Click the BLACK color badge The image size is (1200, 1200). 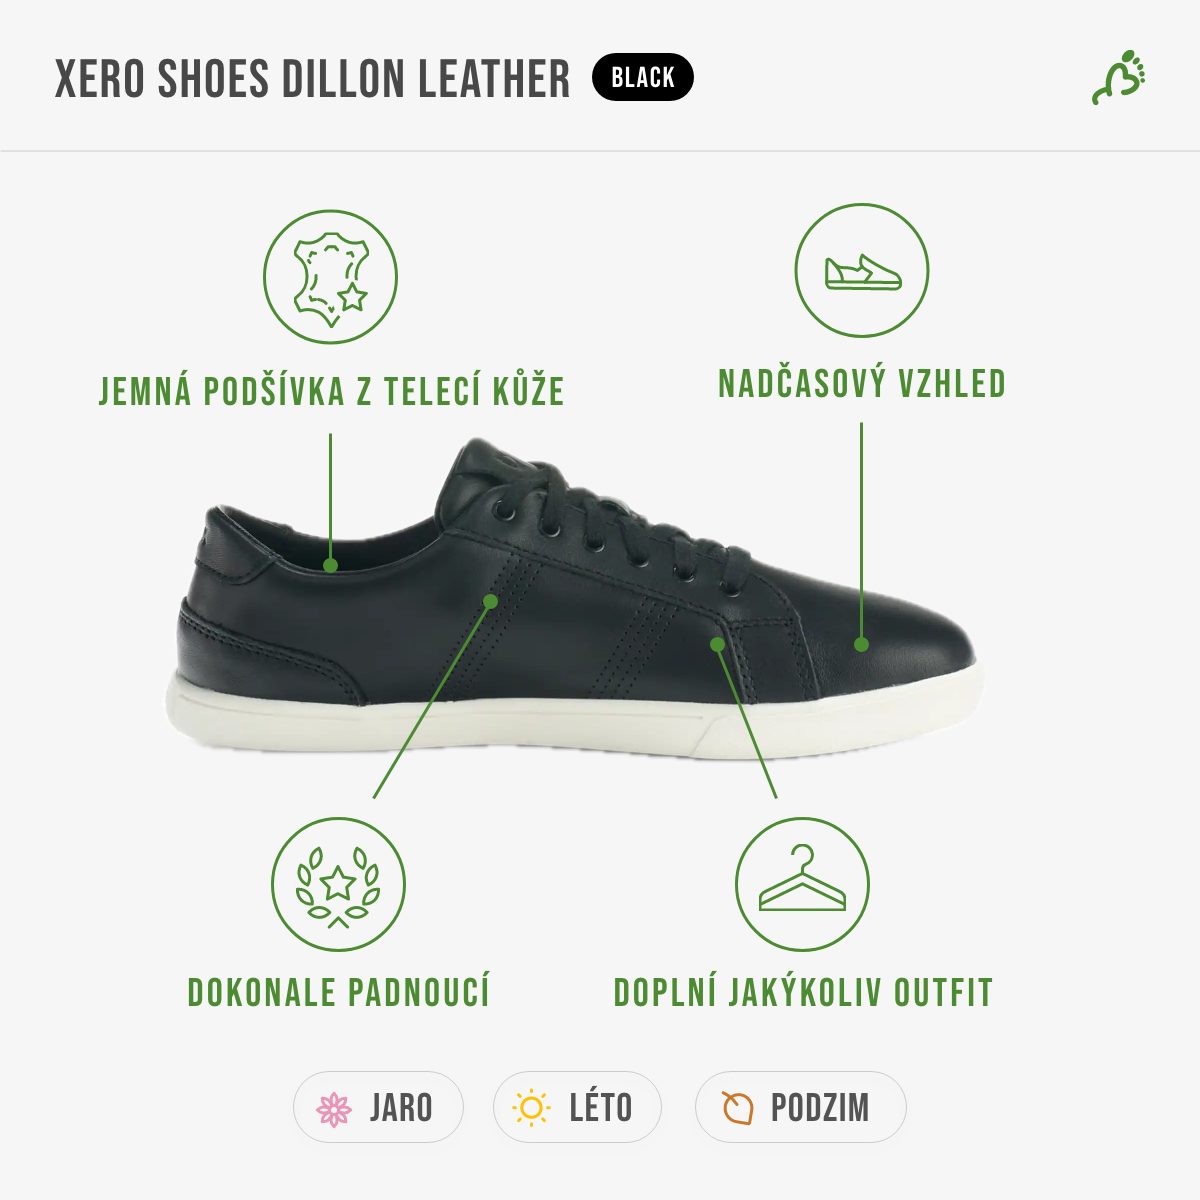click(643, 77)
